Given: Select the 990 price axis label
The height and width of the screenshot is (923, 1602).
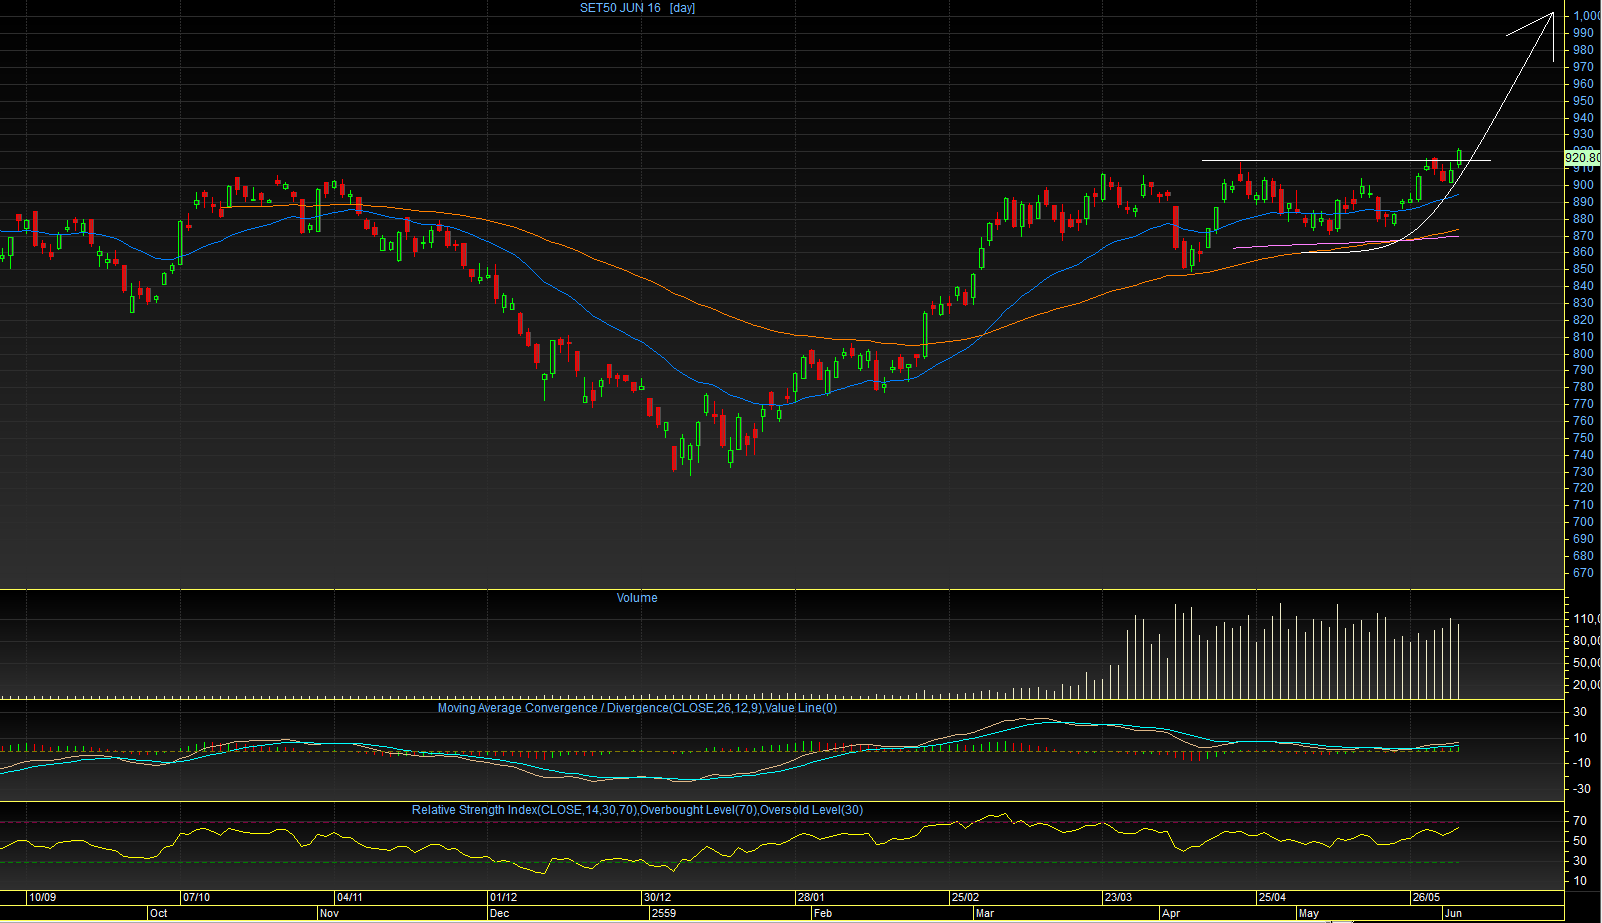Looking at the screenshot, I should click(1583, 33).
